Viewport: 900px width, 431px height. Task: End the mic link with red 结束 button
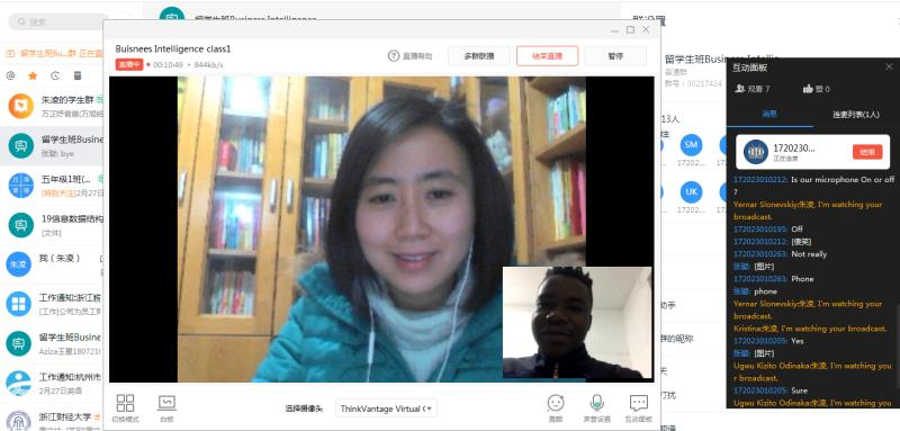coord(867,152)
